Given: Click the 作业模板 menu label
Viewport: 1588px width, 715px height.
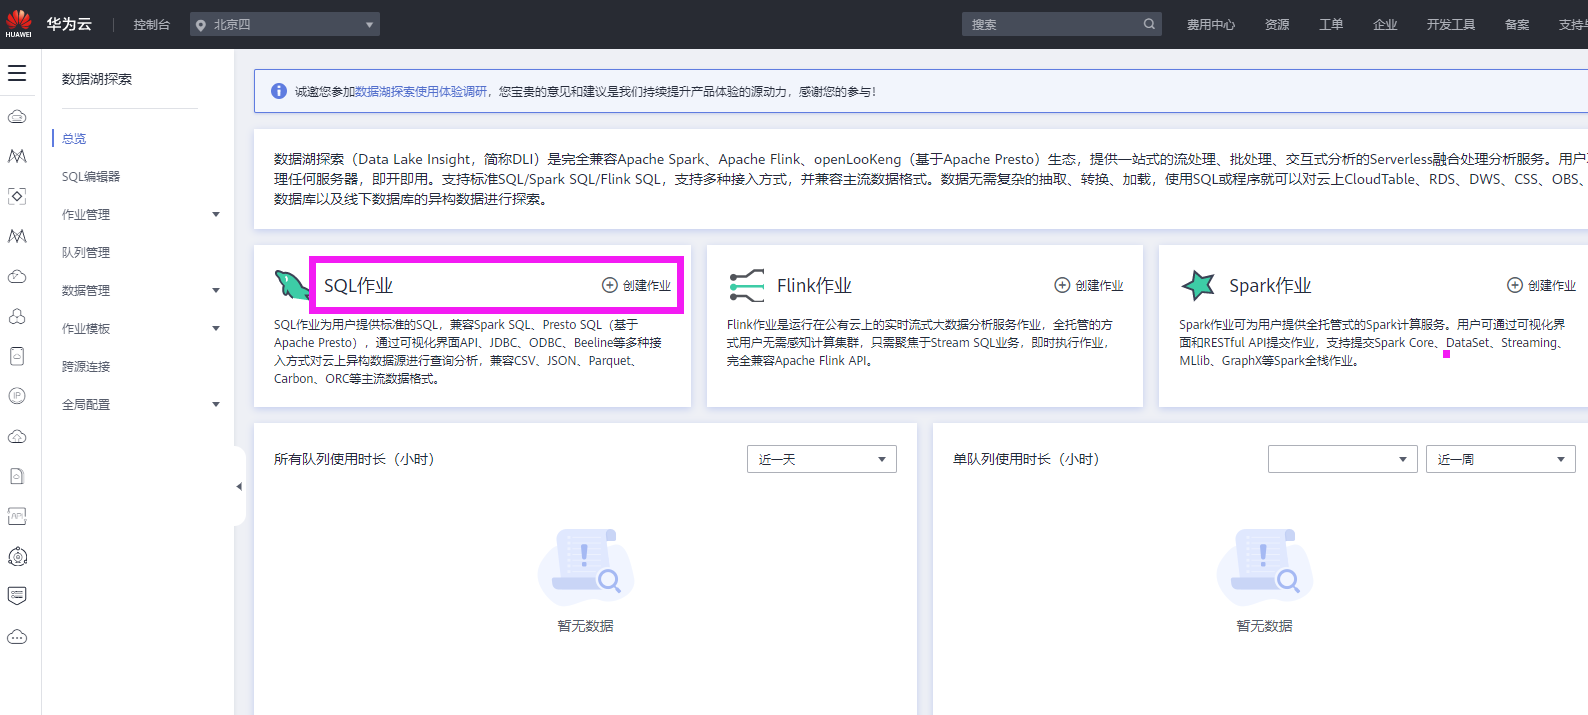Looking at the screenshot, I should tap(86, 328).
